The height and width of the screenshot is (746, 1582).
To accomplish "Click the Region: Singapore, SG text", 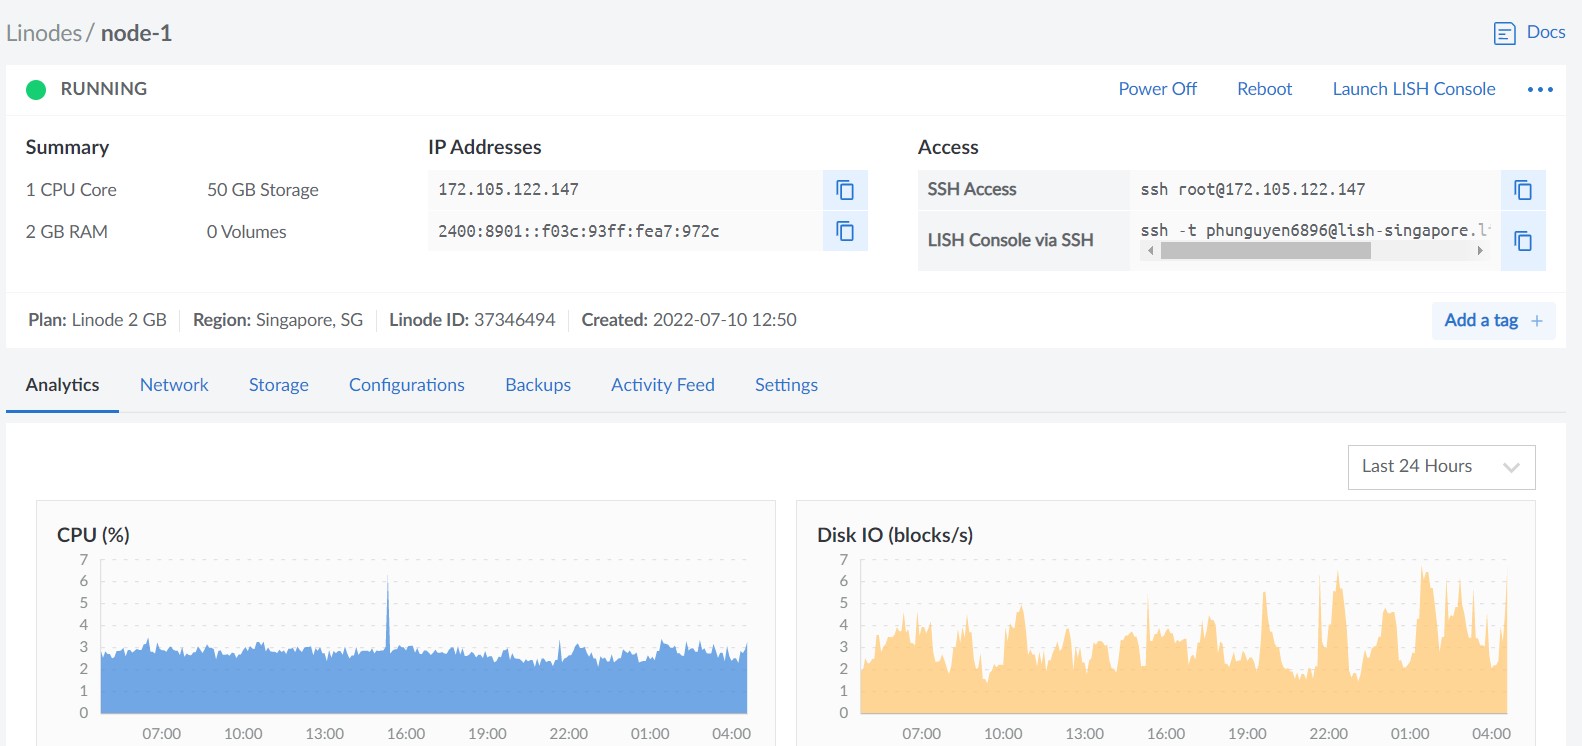I will pyautogui.click(x=278, y=320).
